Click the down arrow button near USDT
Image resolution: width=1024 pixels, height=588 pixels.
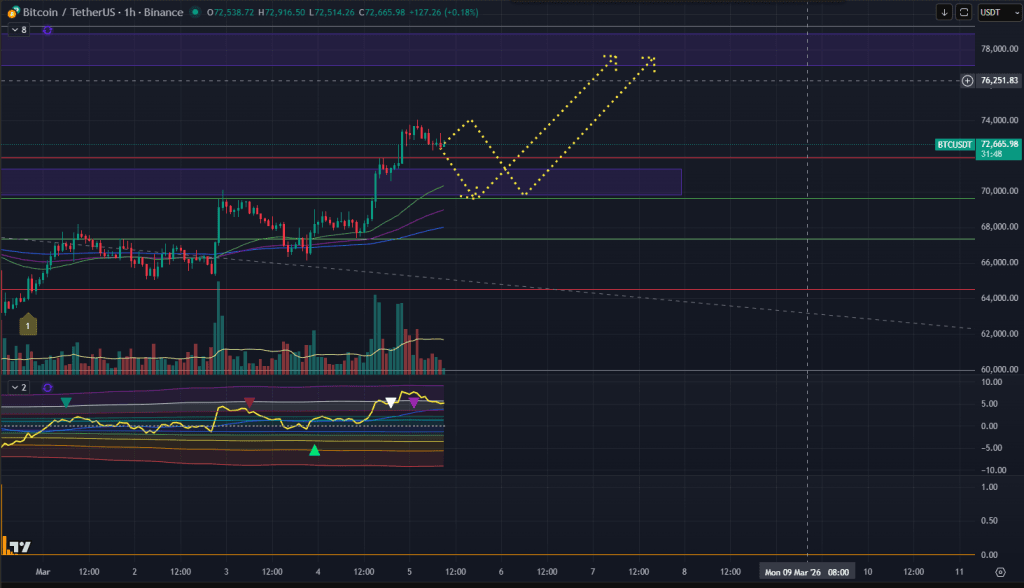[944, 12]
